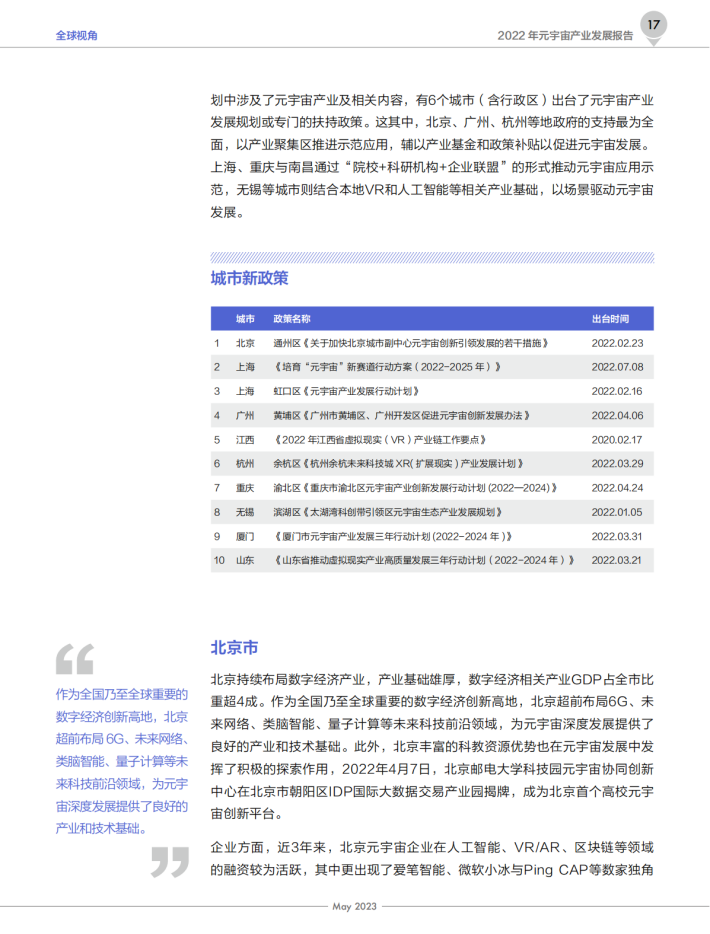
Task: Click the striped divider bar above 城市新政策
Action: point(432,257)
